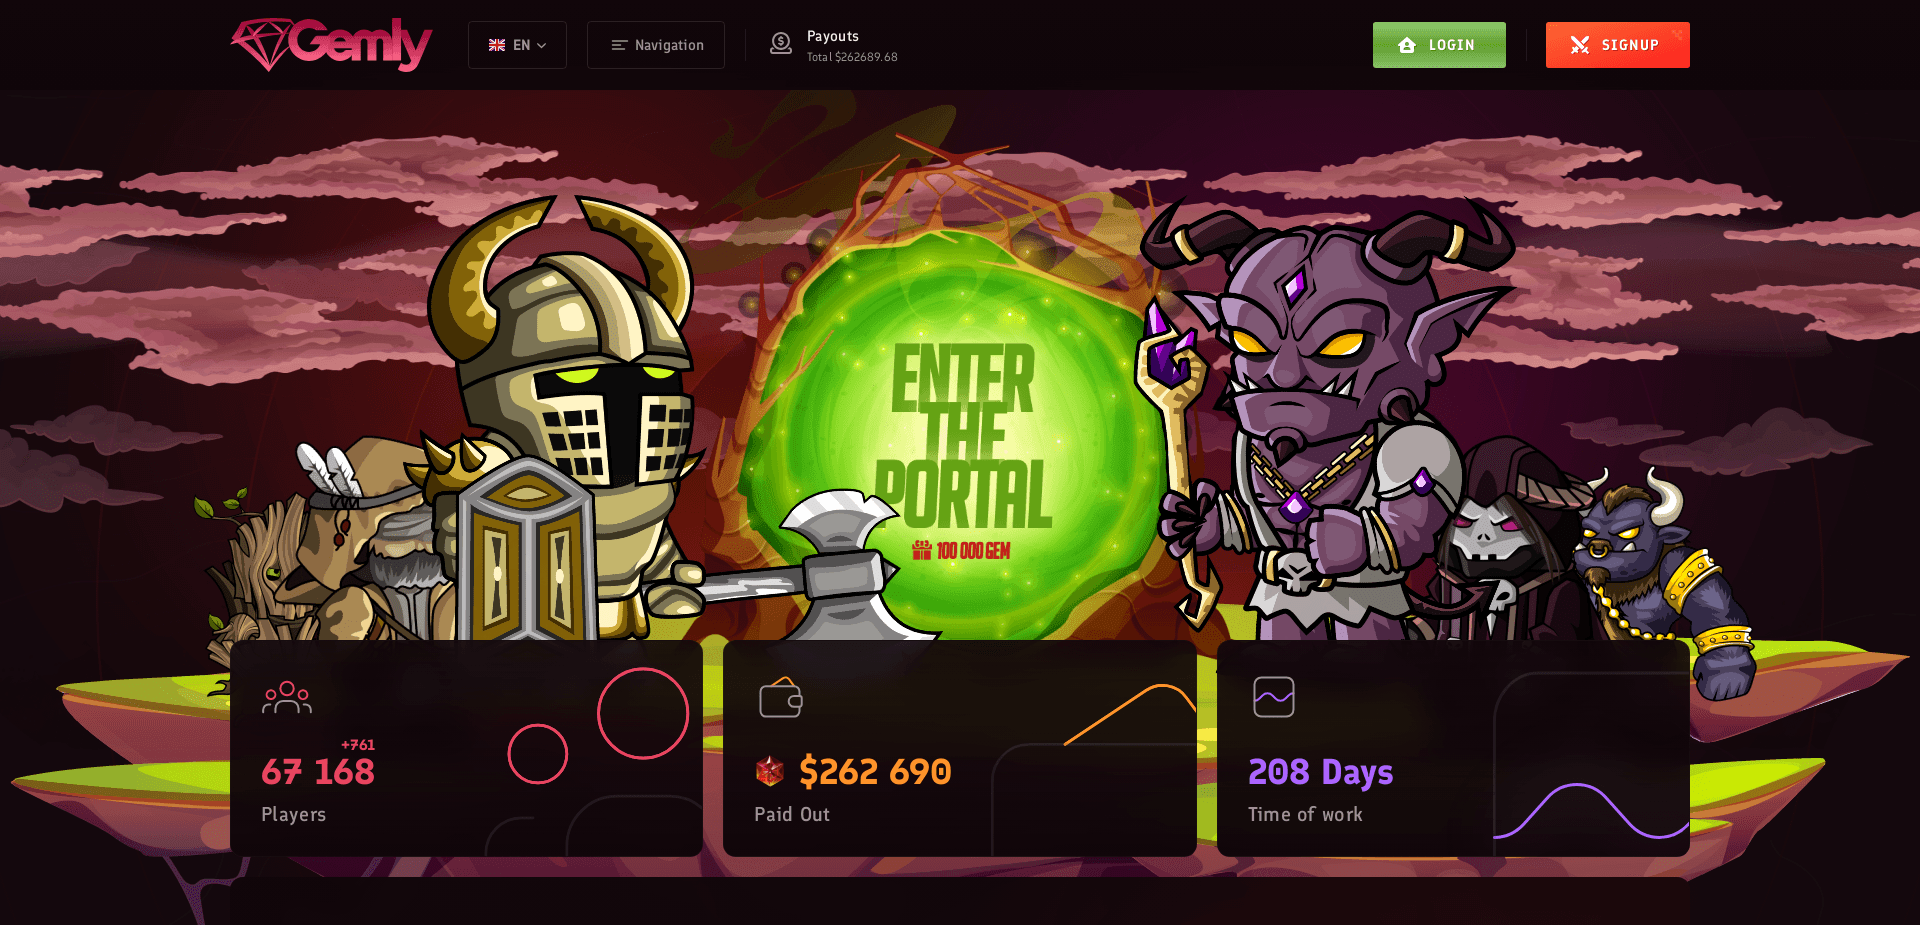Image resolution: width=1920 pixels, height=925 pixels.
Task: Click the green LOGIN button
Action: 1439,45
